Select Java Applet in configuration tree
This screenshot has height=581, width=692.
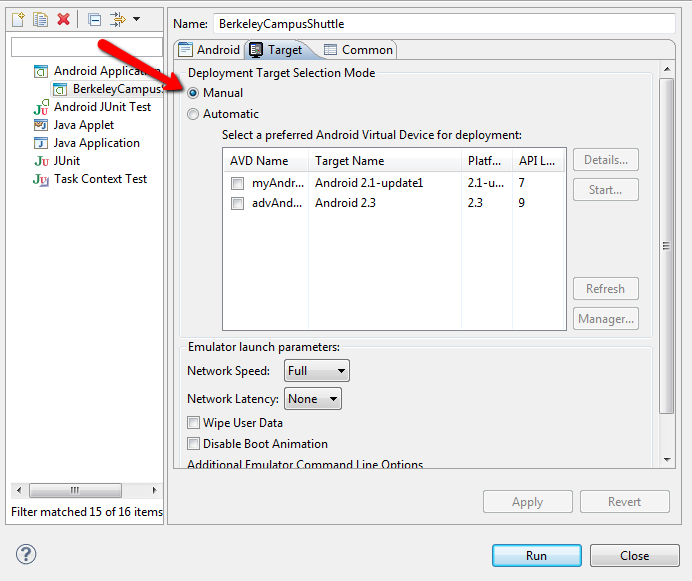(84, 125)
